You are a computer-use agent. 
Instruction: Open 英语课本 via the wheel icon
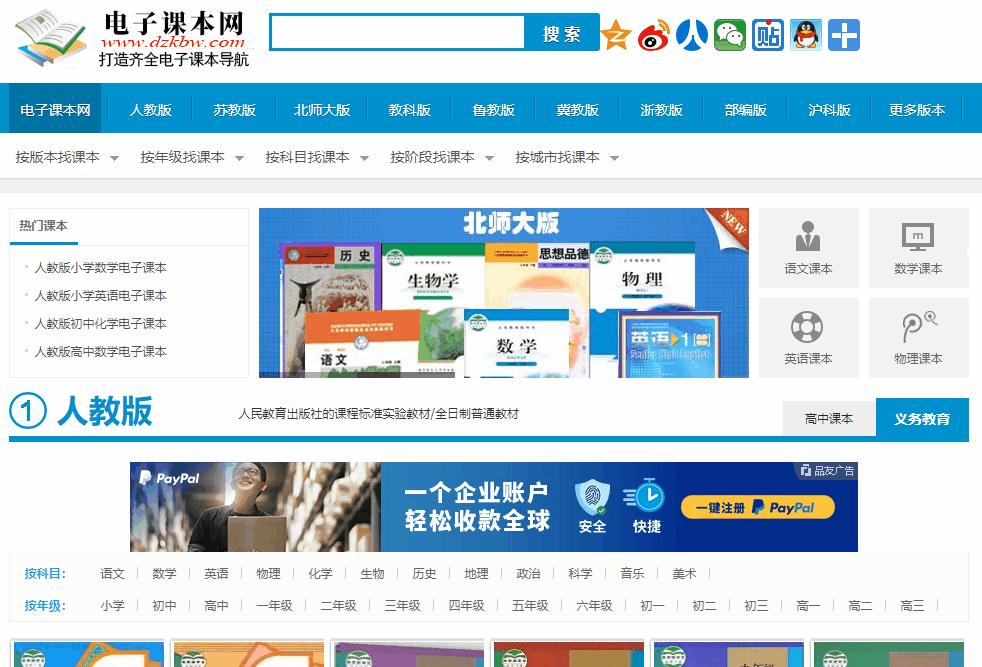[808, 337]
